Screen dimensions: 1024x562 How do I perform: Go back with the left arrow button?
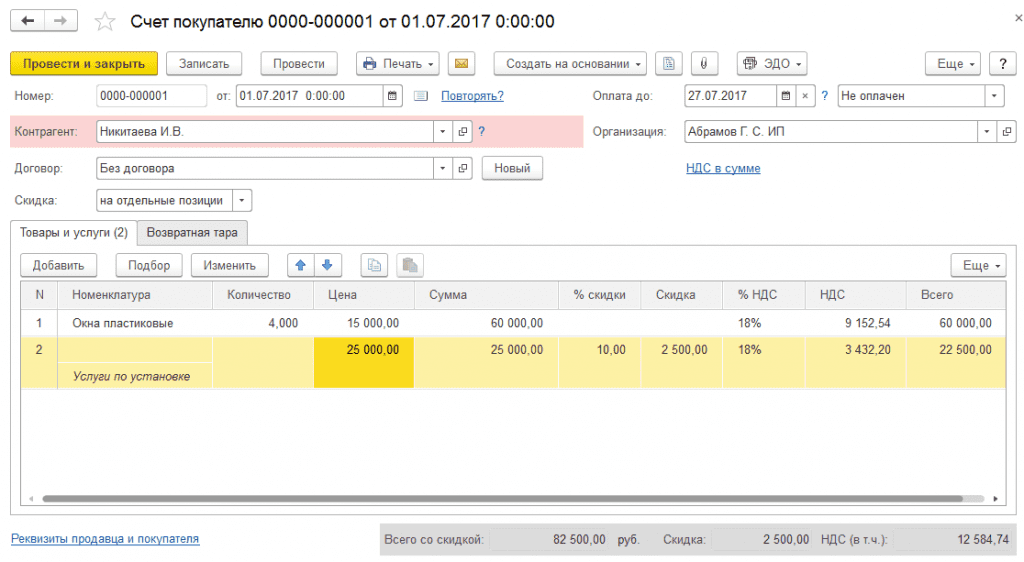click(27, 21)
